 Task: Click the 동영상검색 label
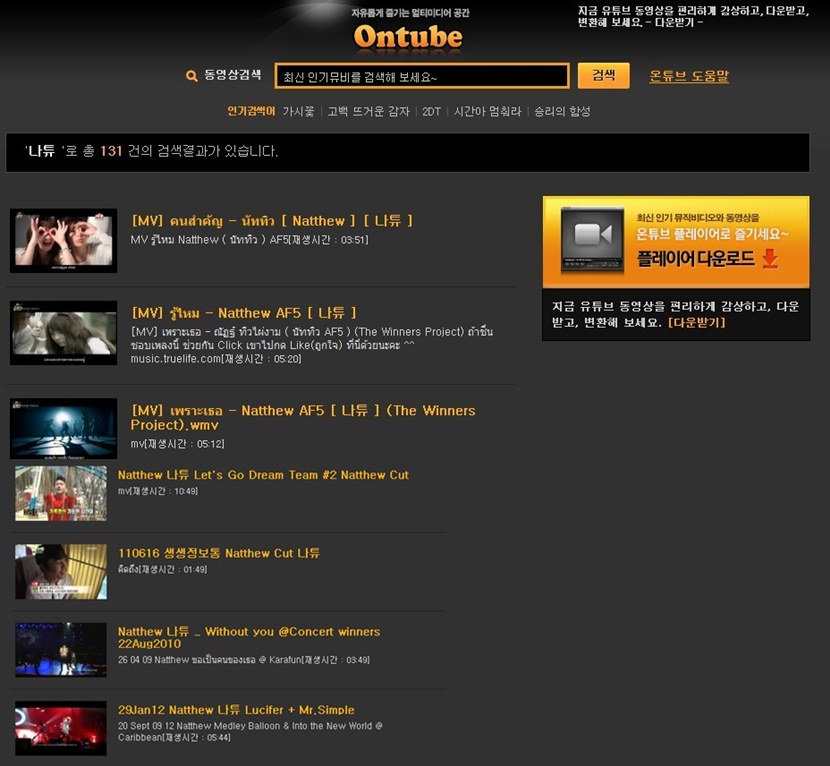[x=232, y=75]
